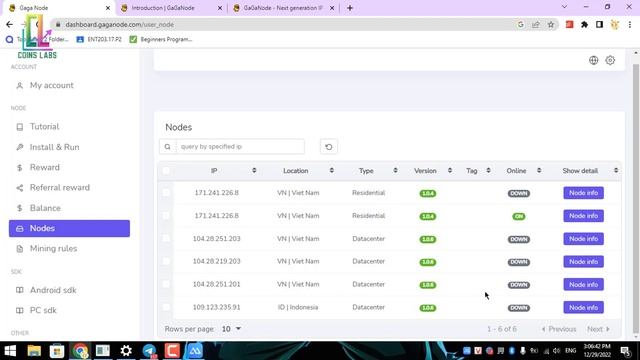The height and width of the screenshot is (360, 640).
Task: Open the Rows per page dropdown
Action: (231, 329)
